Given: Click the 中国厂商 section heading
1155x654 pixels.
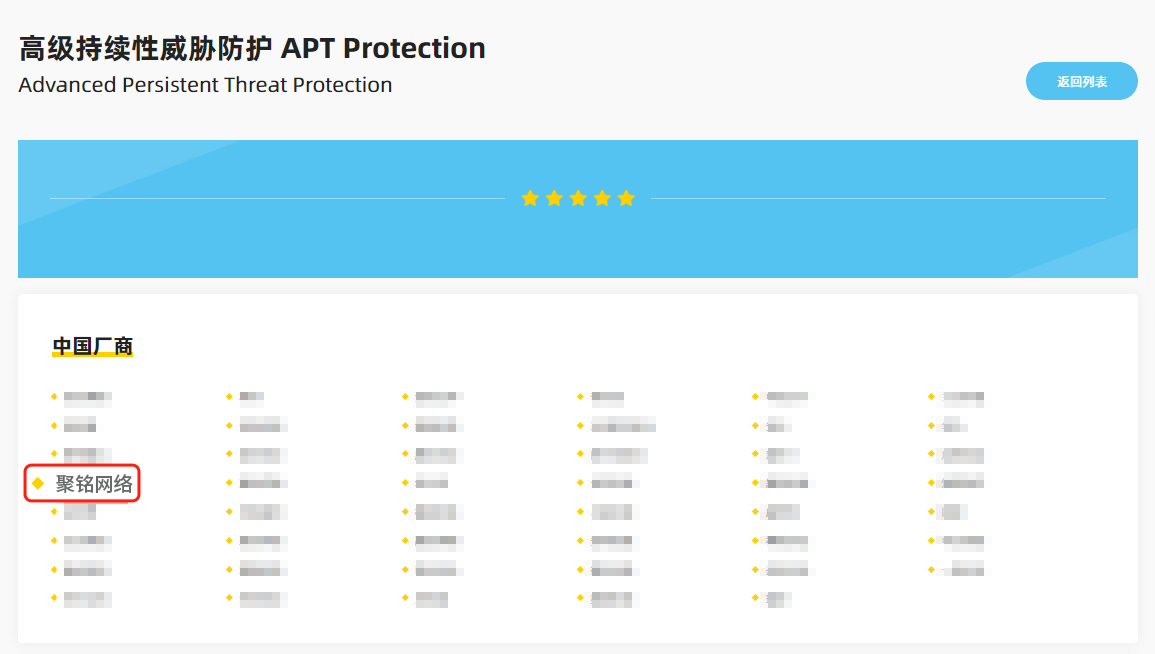Looking at the screenshot, I should (x=92, y=347).
